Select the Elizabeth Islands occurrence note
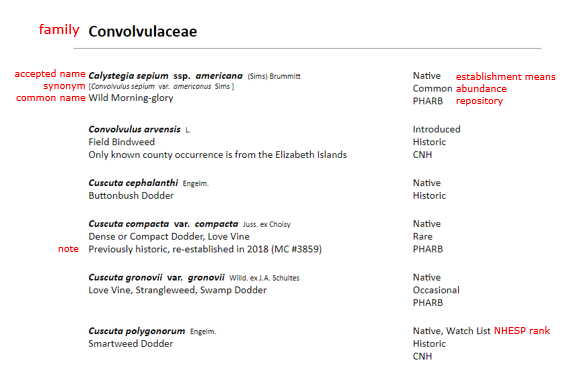Viewport: 587px width, 375px height. 218,155
